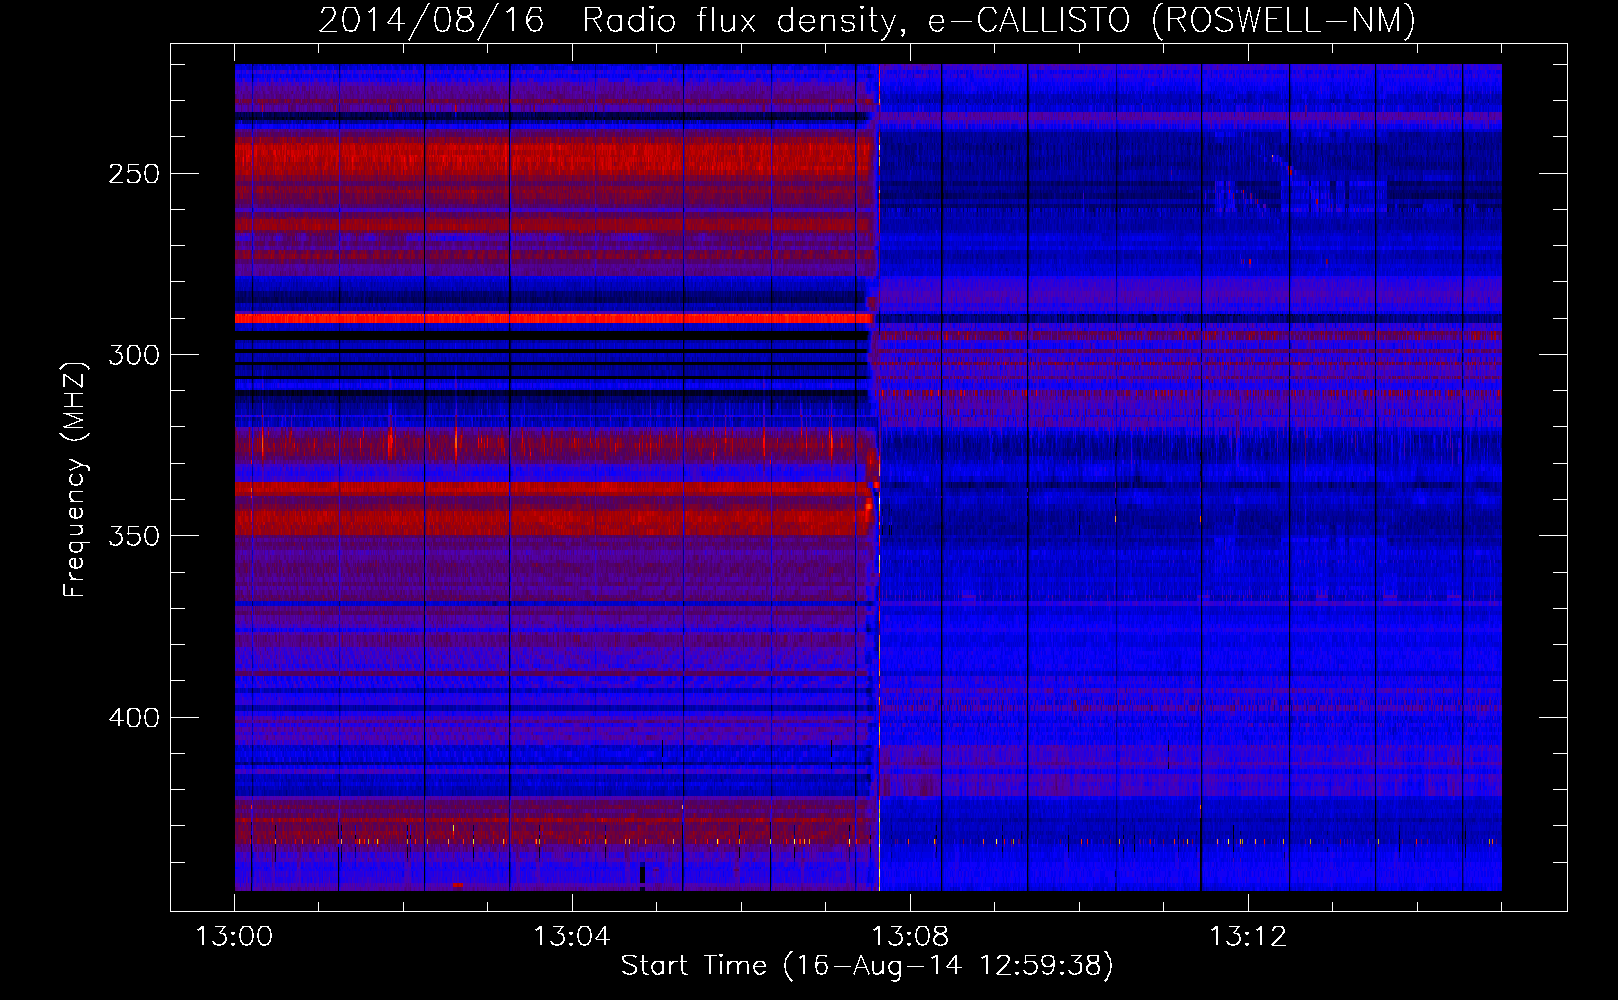Click the 13:04 time tick label

pyautogui.click(x=571, y=937)
